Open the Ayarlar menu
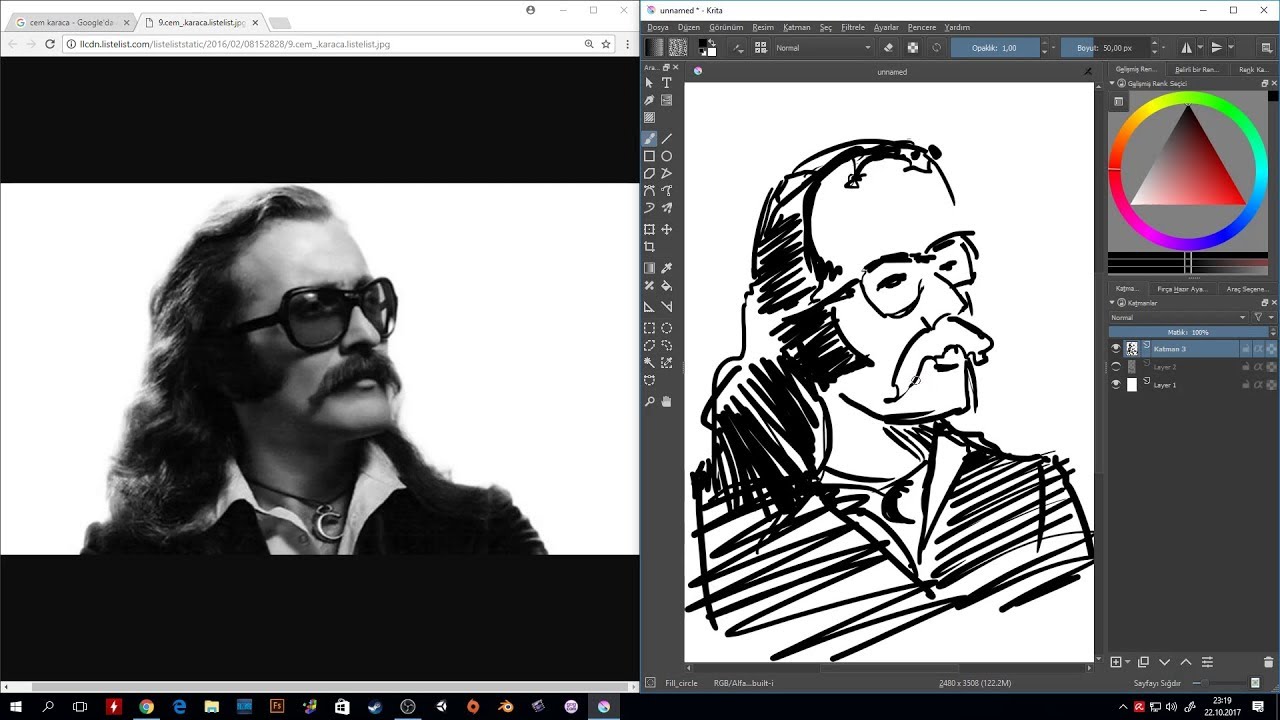Viewport: 1280px width, 720px height. click(886, 27)
